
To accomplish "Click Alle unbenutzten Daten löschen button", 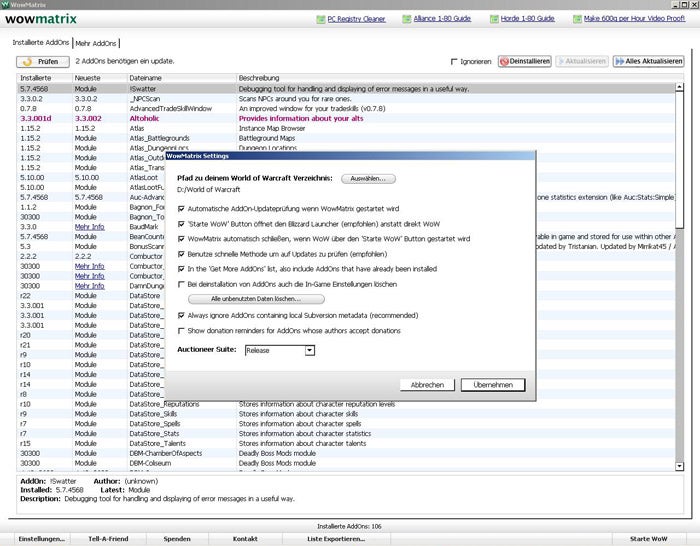I will [256, 299].
